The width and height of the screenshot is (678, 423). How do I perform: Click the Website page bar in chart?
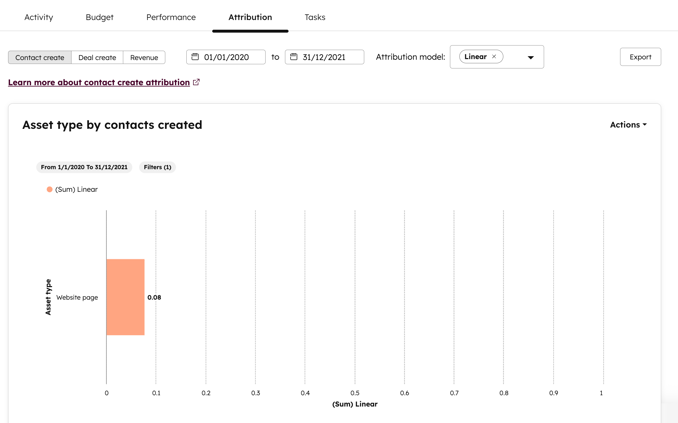126,297
